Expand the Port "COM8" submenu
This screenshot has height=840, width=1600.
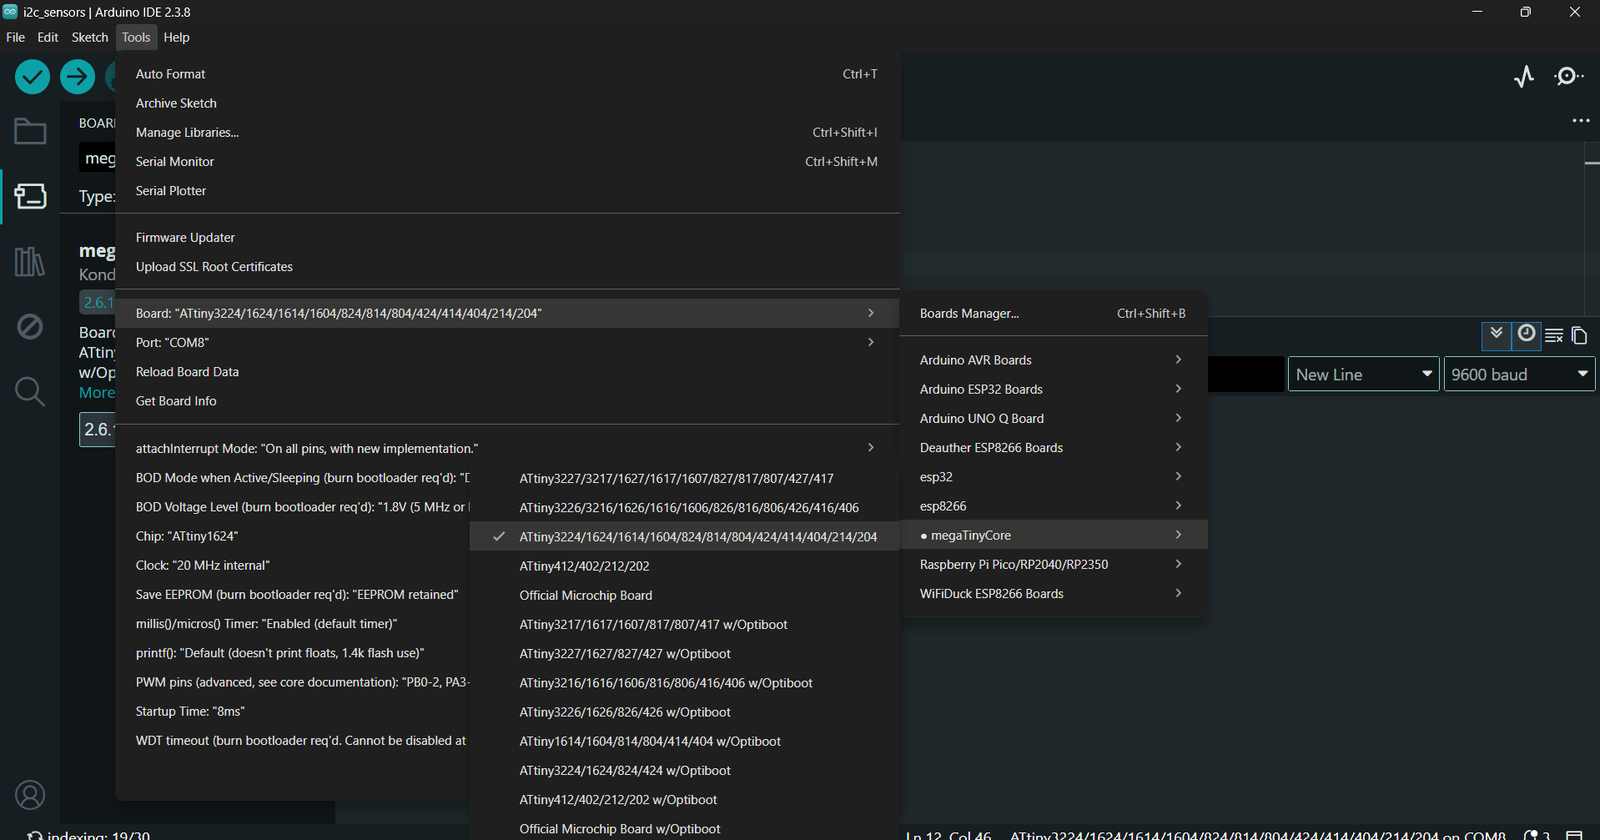point(508,342)
